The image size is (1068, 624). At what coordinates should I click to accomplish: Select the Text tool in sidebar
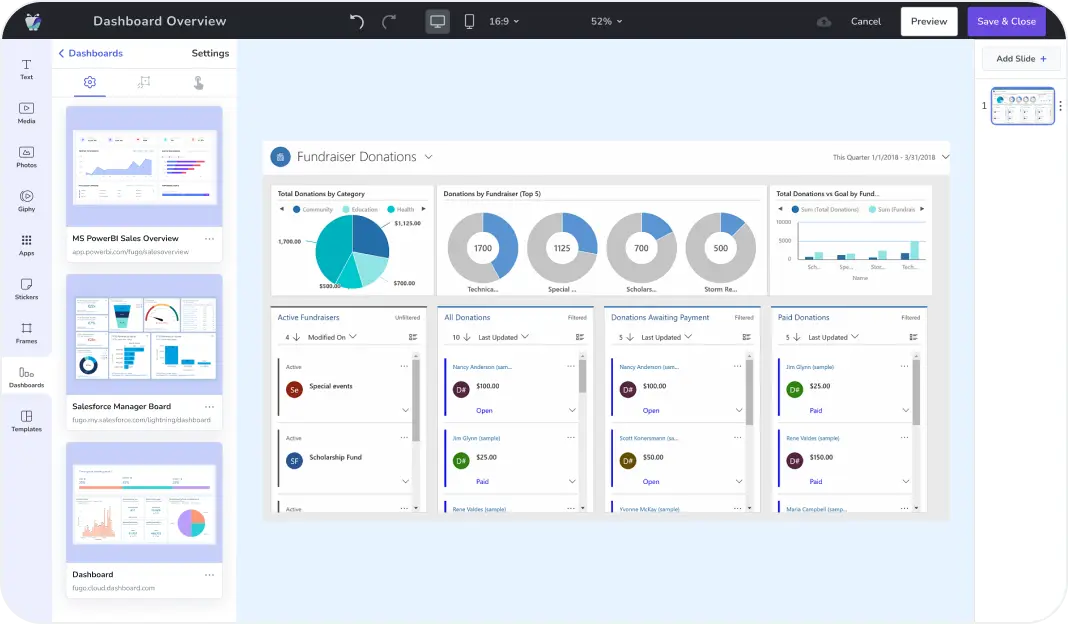[x=27, y=69]
